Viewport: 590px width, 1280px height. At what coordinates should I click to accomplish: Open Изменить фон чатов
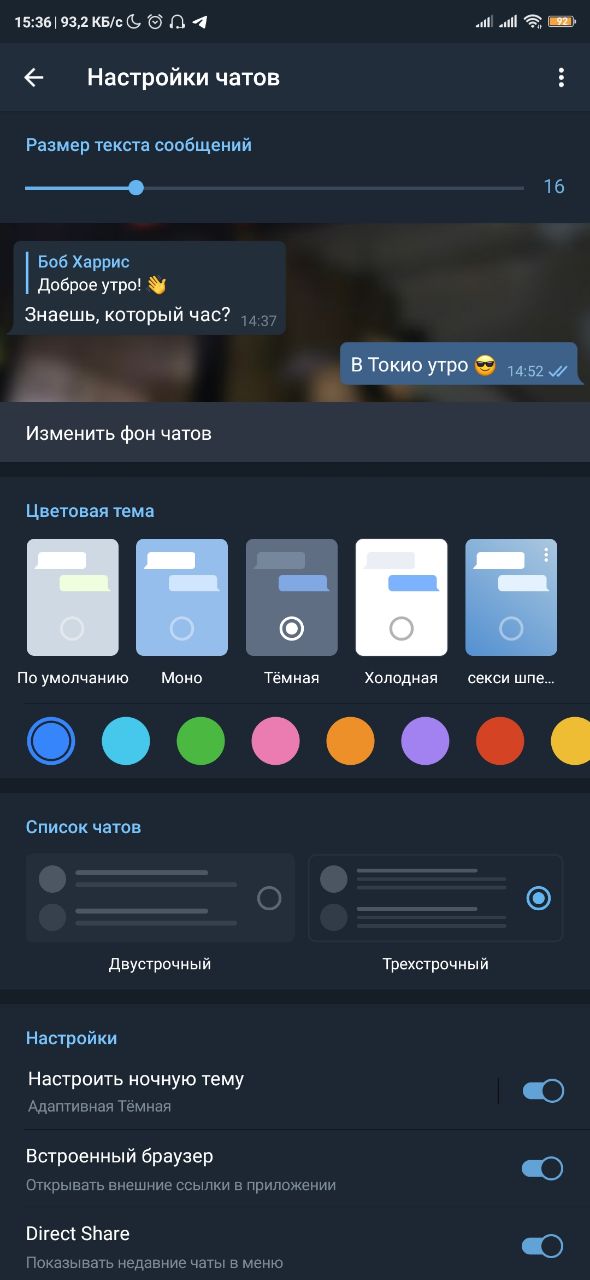(295, 433)
